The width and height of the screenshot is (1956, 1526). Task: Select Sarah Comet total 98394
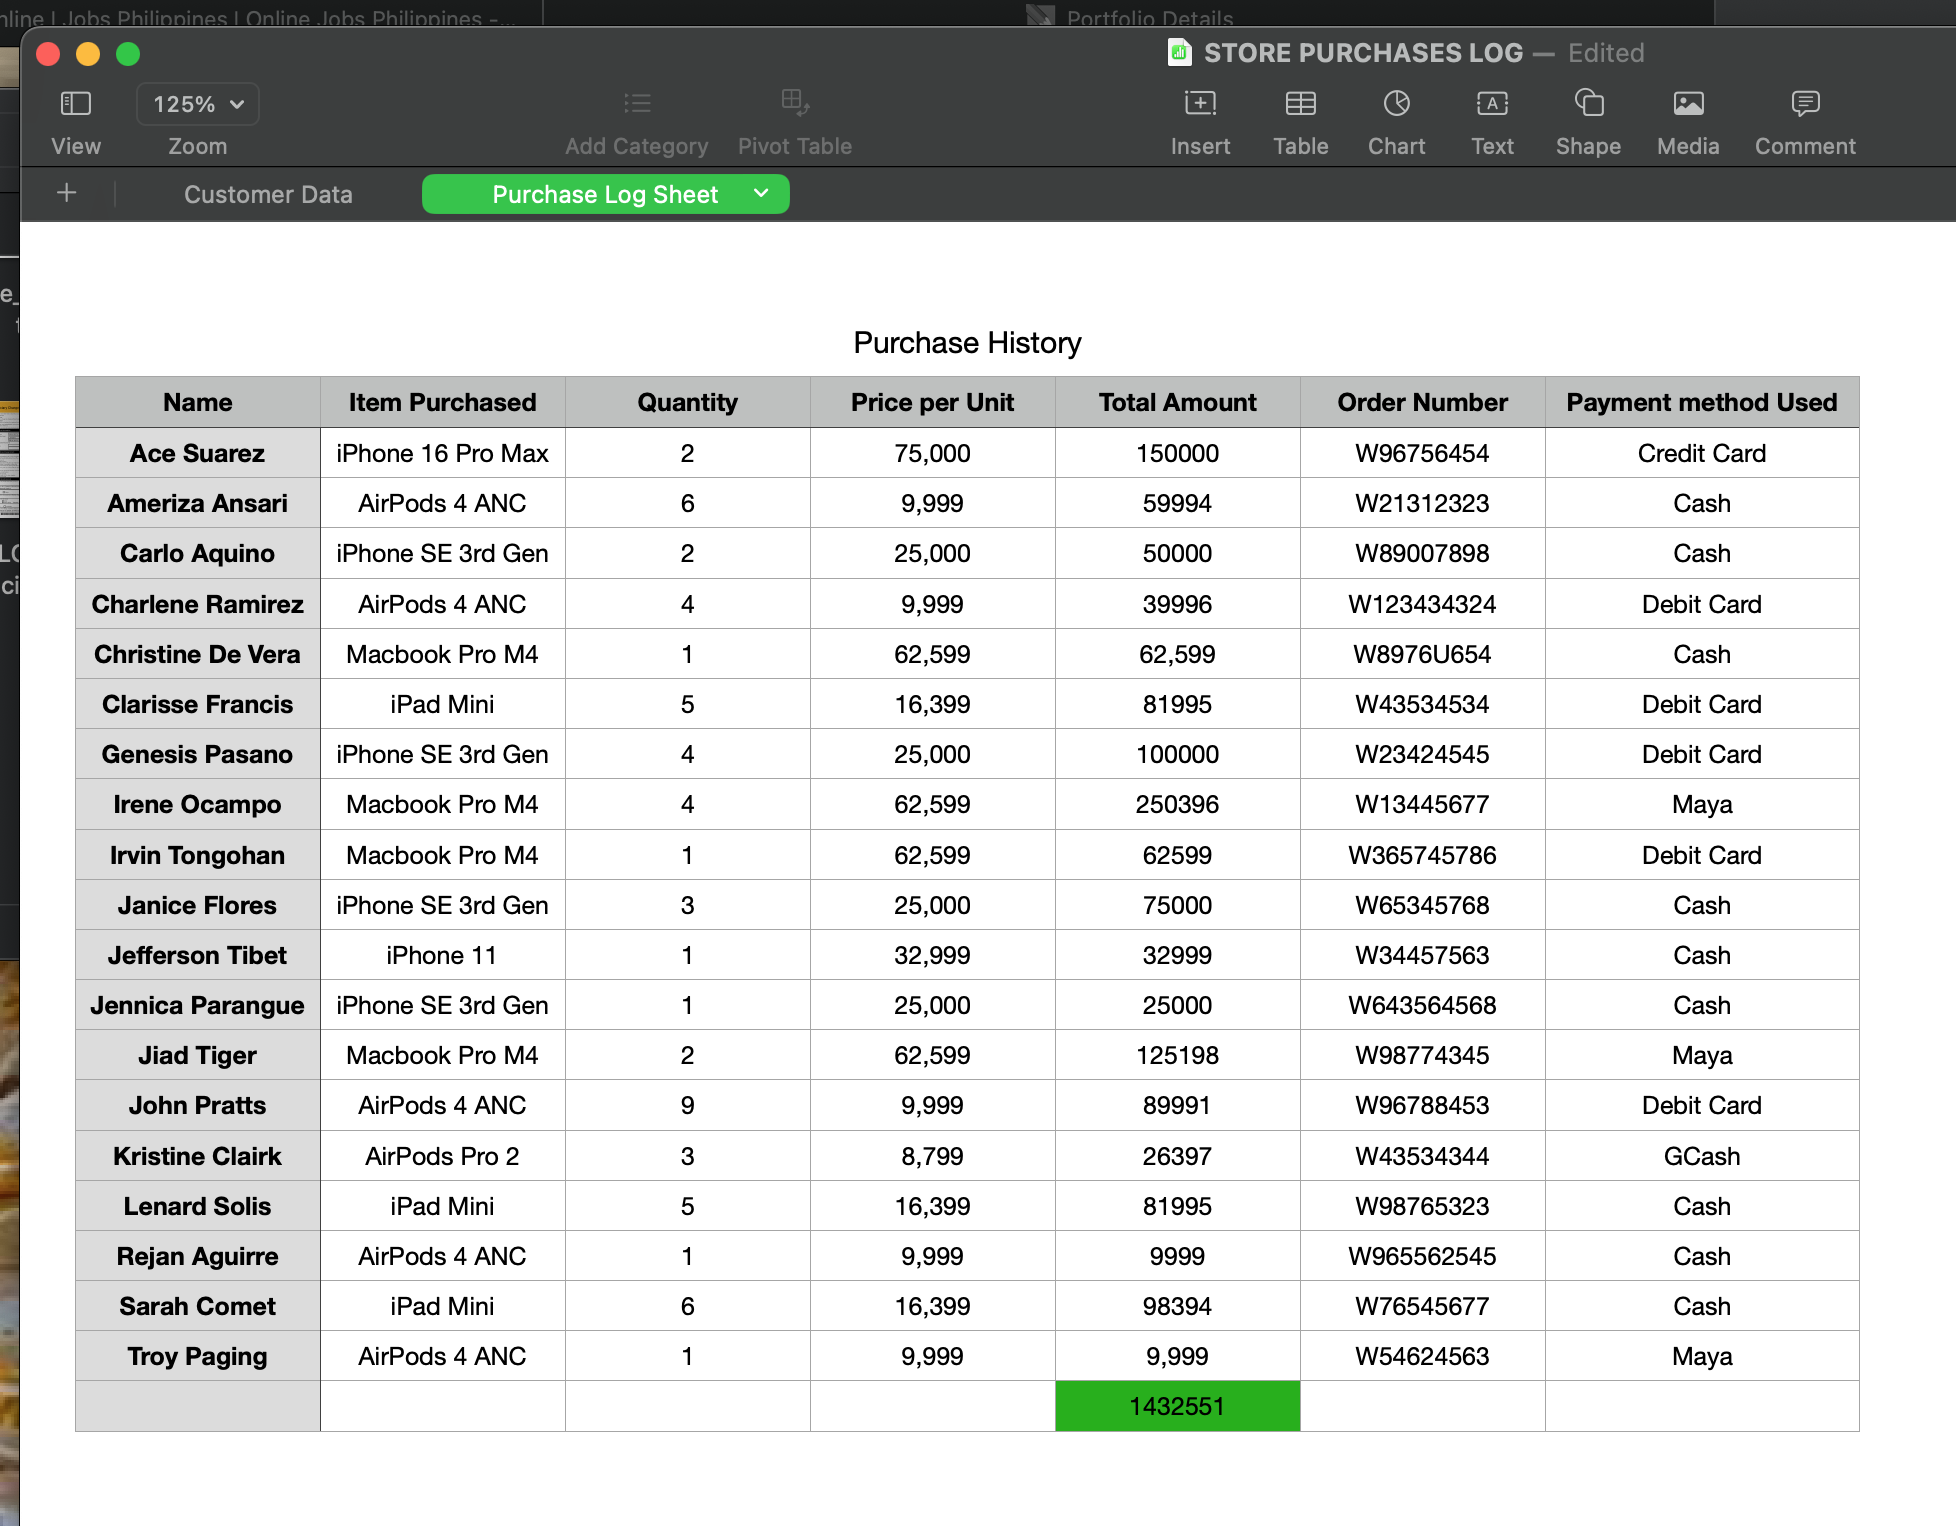(x=1178, y=1306)
